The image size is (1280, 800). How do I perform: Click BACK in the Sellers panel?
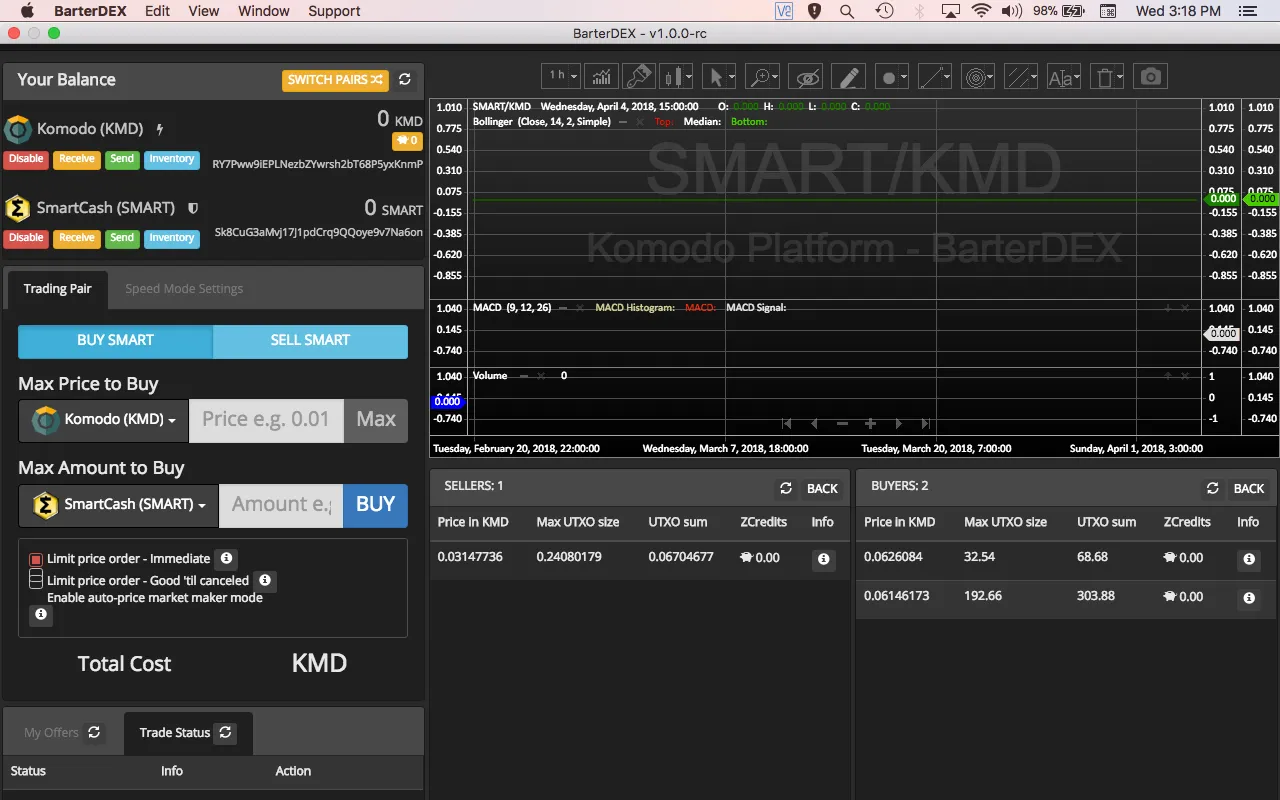822,488
